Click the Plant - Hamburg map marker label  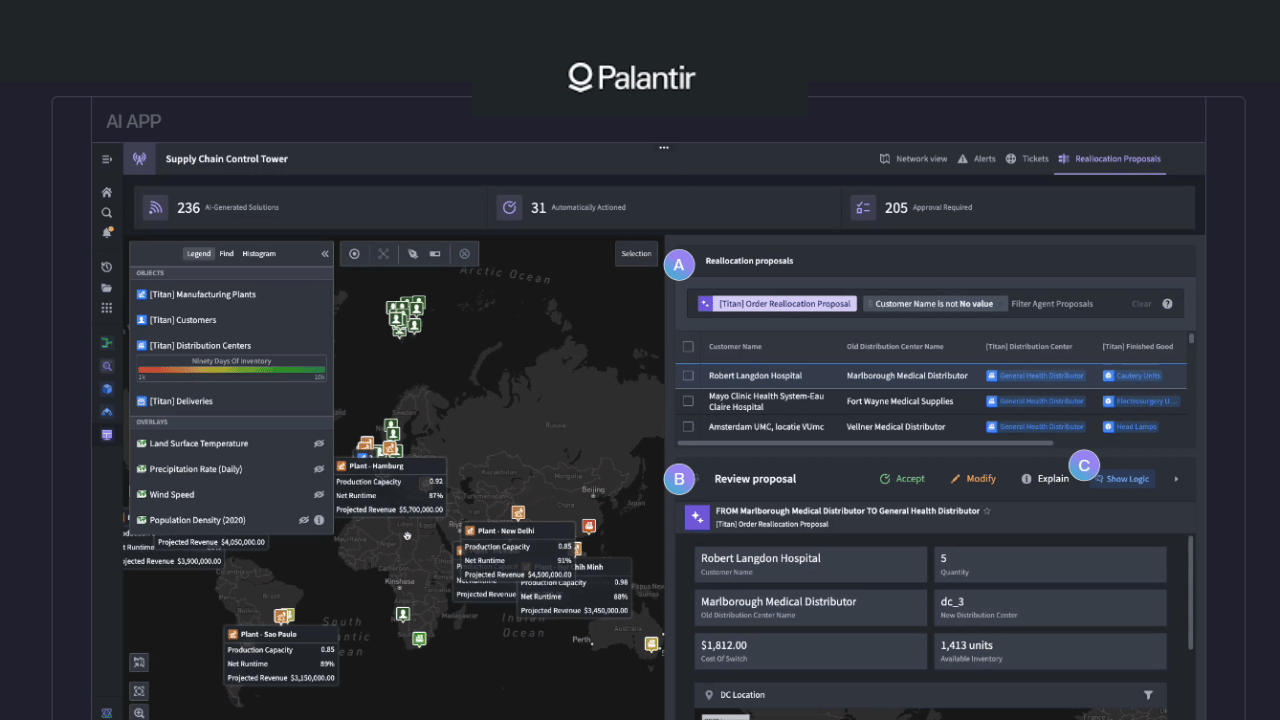tap(391, 466)
